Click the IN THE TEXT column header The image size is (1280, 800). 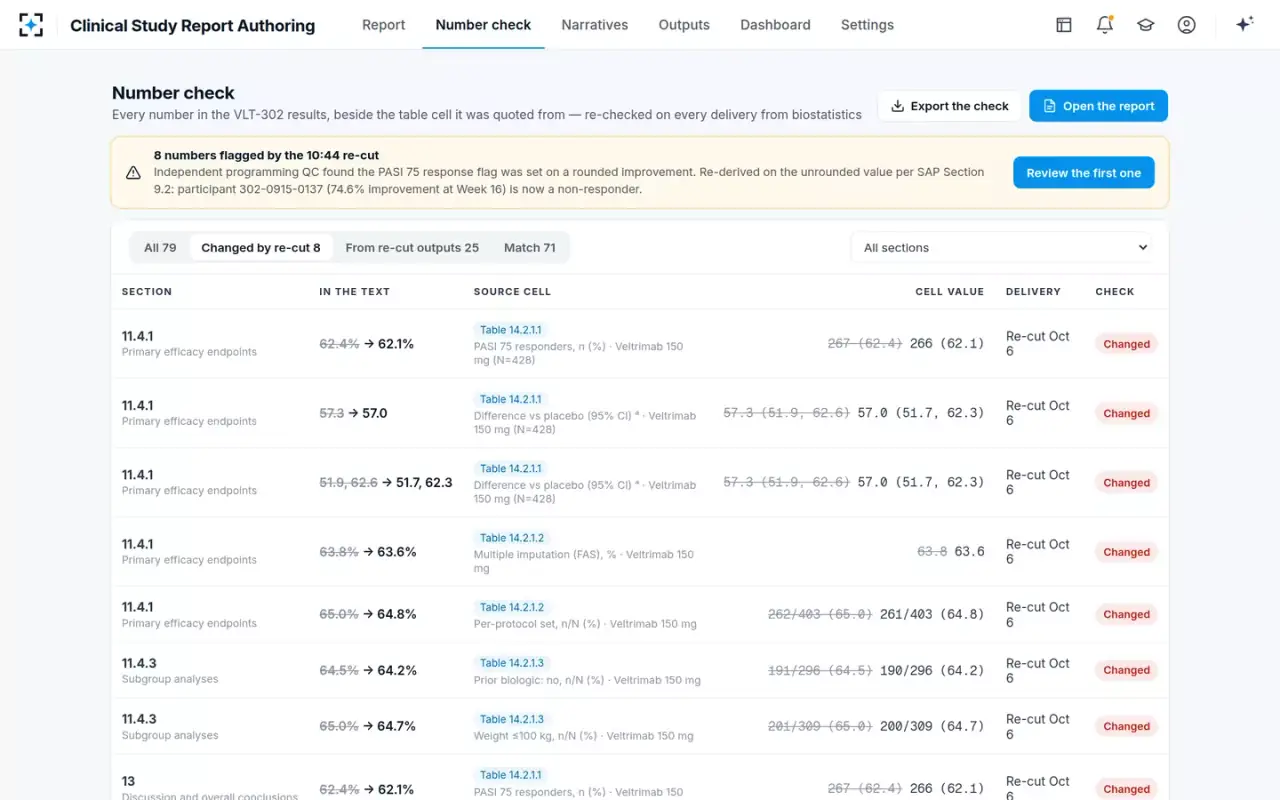tap(355, 292)
